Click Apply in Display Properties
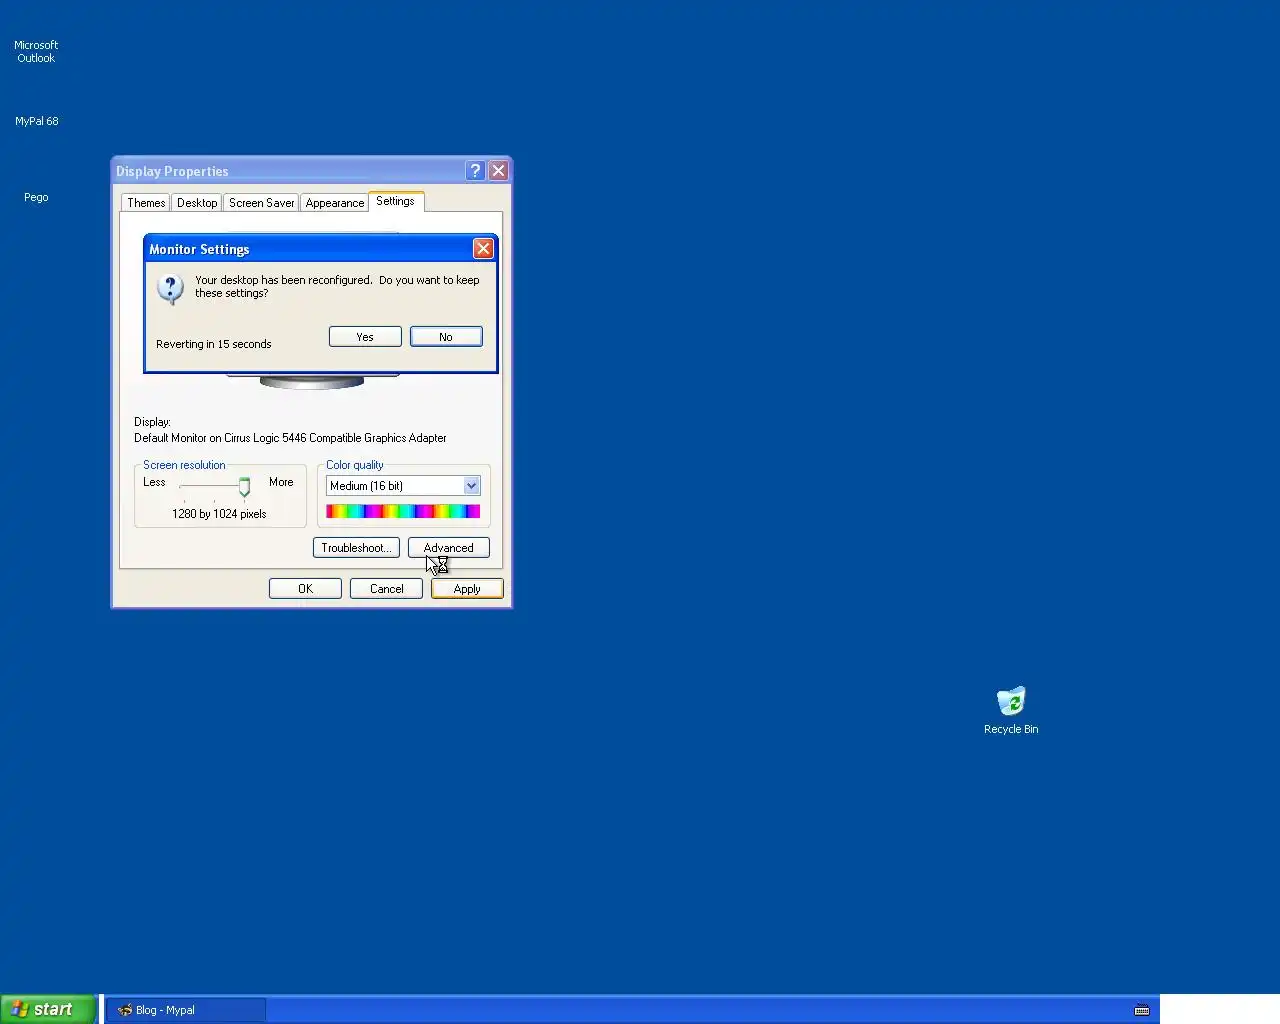Image resolution: width=1280 pixels, height=1024 pixels. (x=467, y=589)
